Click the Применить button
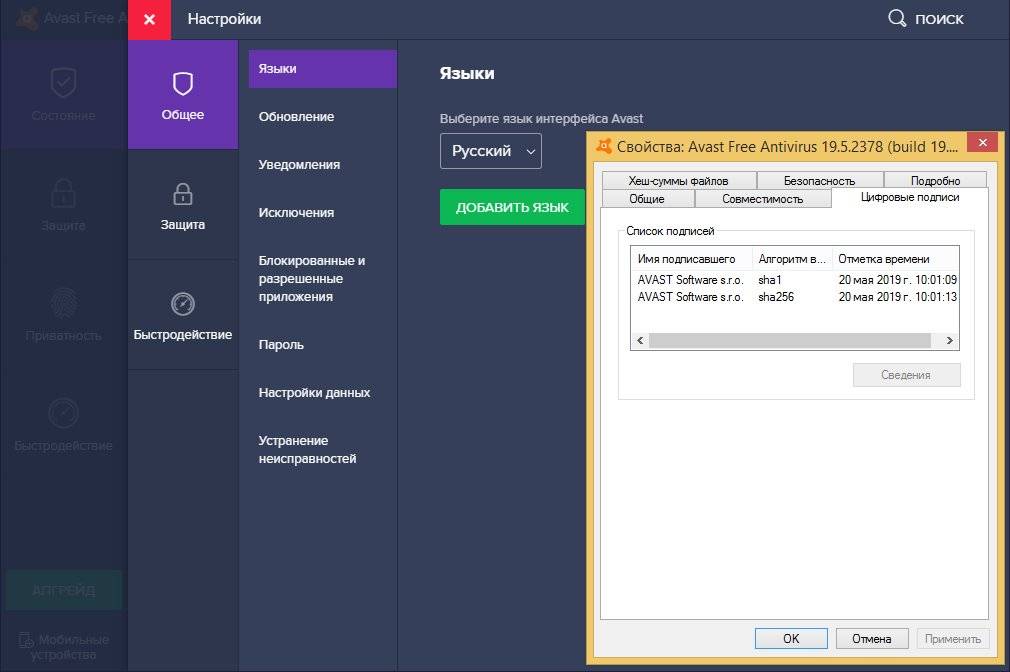The image size is (1010, 672). tap(953, 638)
